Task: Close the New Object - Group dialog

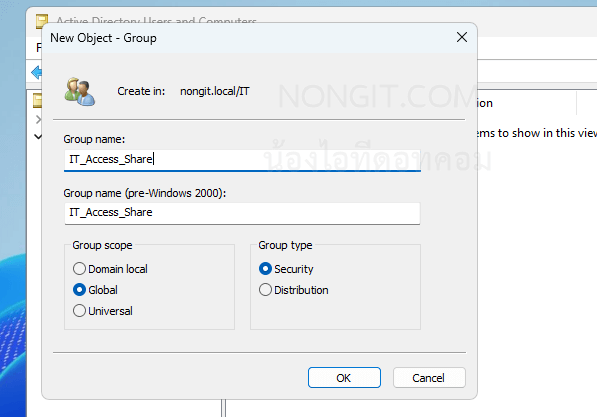Action: click(x=462, y=37)
